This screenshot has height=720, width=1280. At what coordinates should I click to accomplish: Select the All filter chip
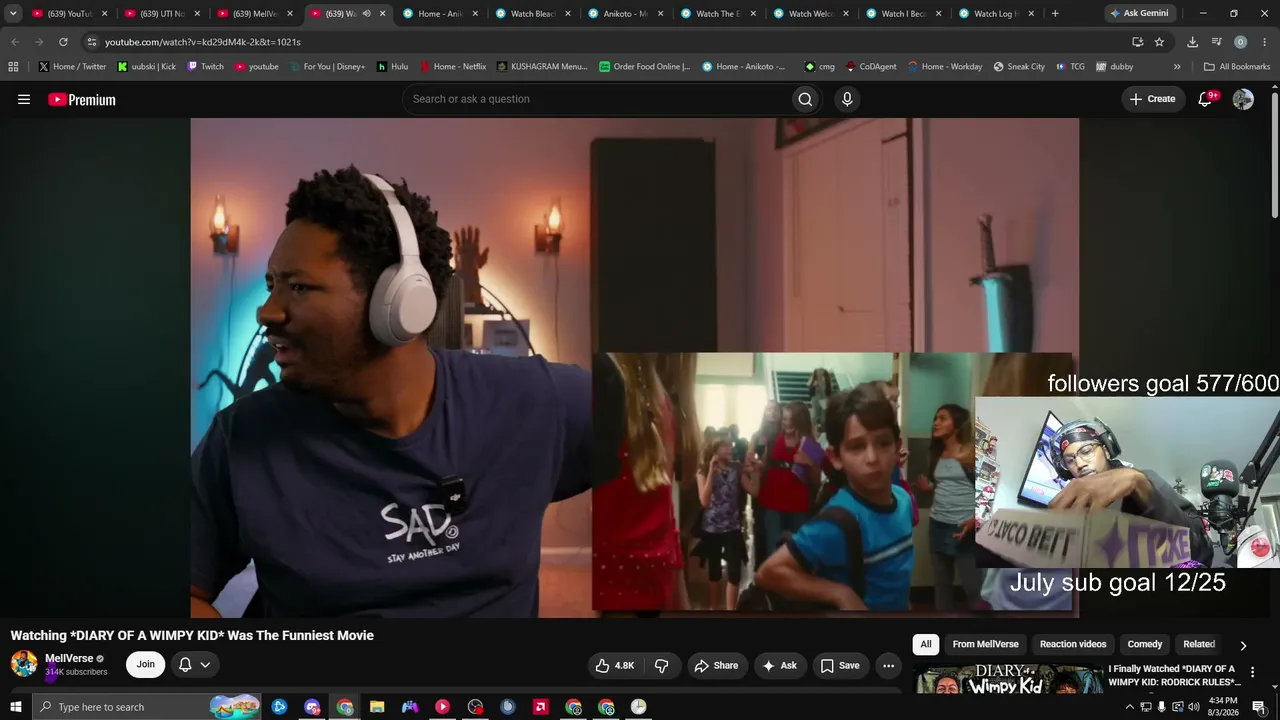coord(926,645)
